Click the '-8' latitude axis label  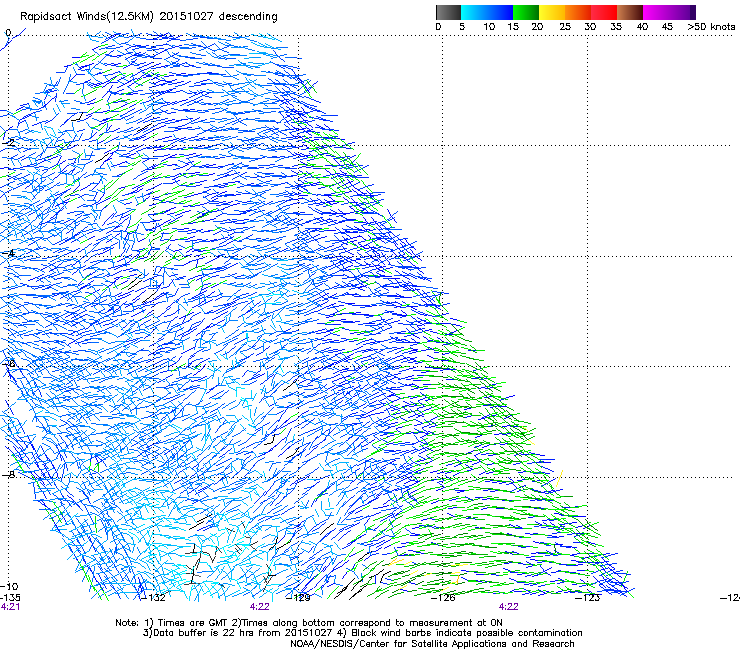[8, 474]
